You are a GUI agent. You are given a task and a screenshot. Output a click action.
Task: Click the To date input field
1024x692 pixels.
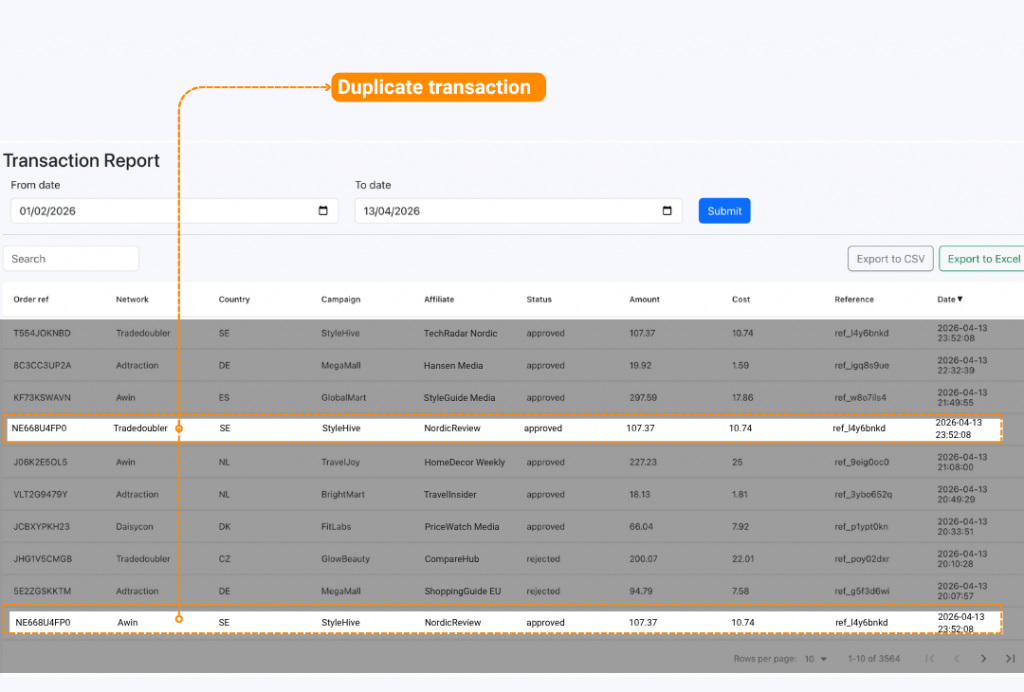[505, 211]
